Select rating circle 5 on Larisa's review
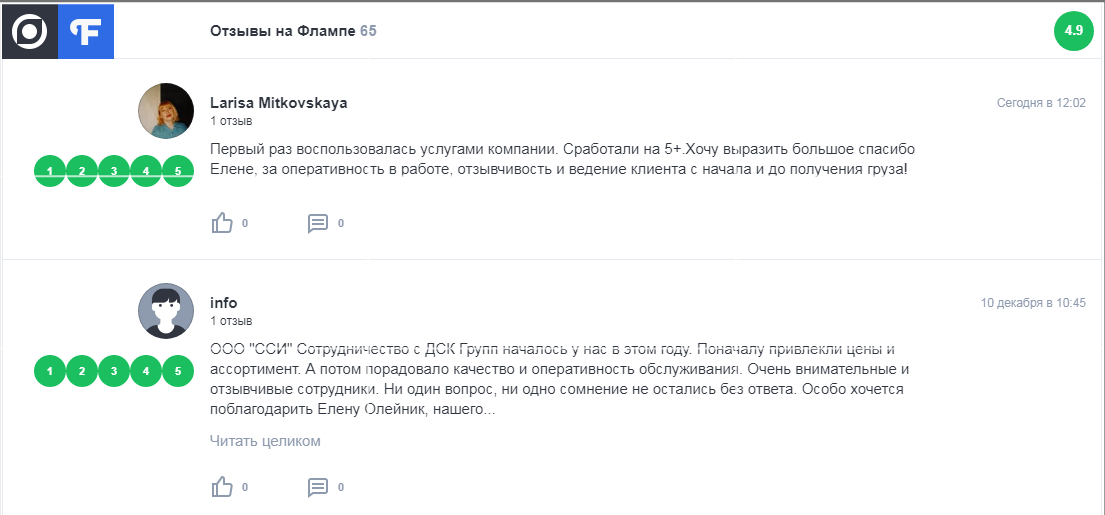1105x515 pixels. (x=178, y=171)
